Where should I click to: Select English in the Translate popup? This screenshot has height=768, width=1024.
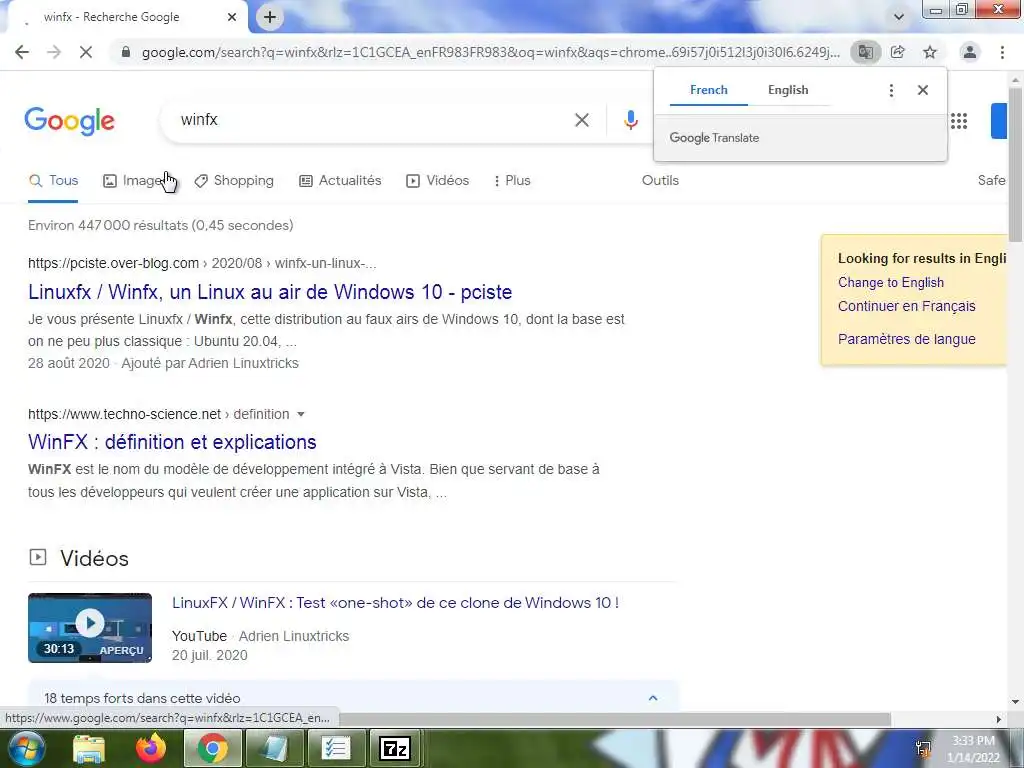click(x=788, y=90)
